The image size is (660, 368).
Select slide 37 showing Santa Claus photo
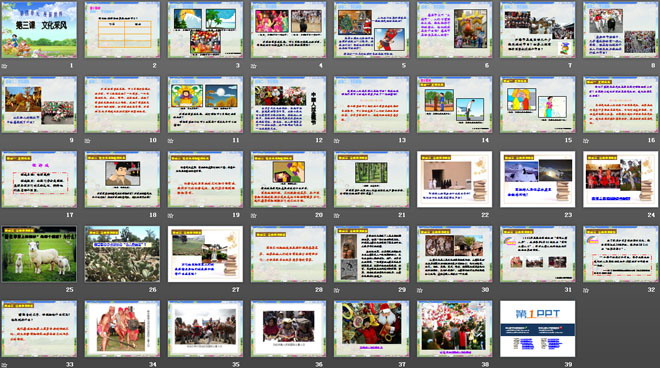[372, 329]
